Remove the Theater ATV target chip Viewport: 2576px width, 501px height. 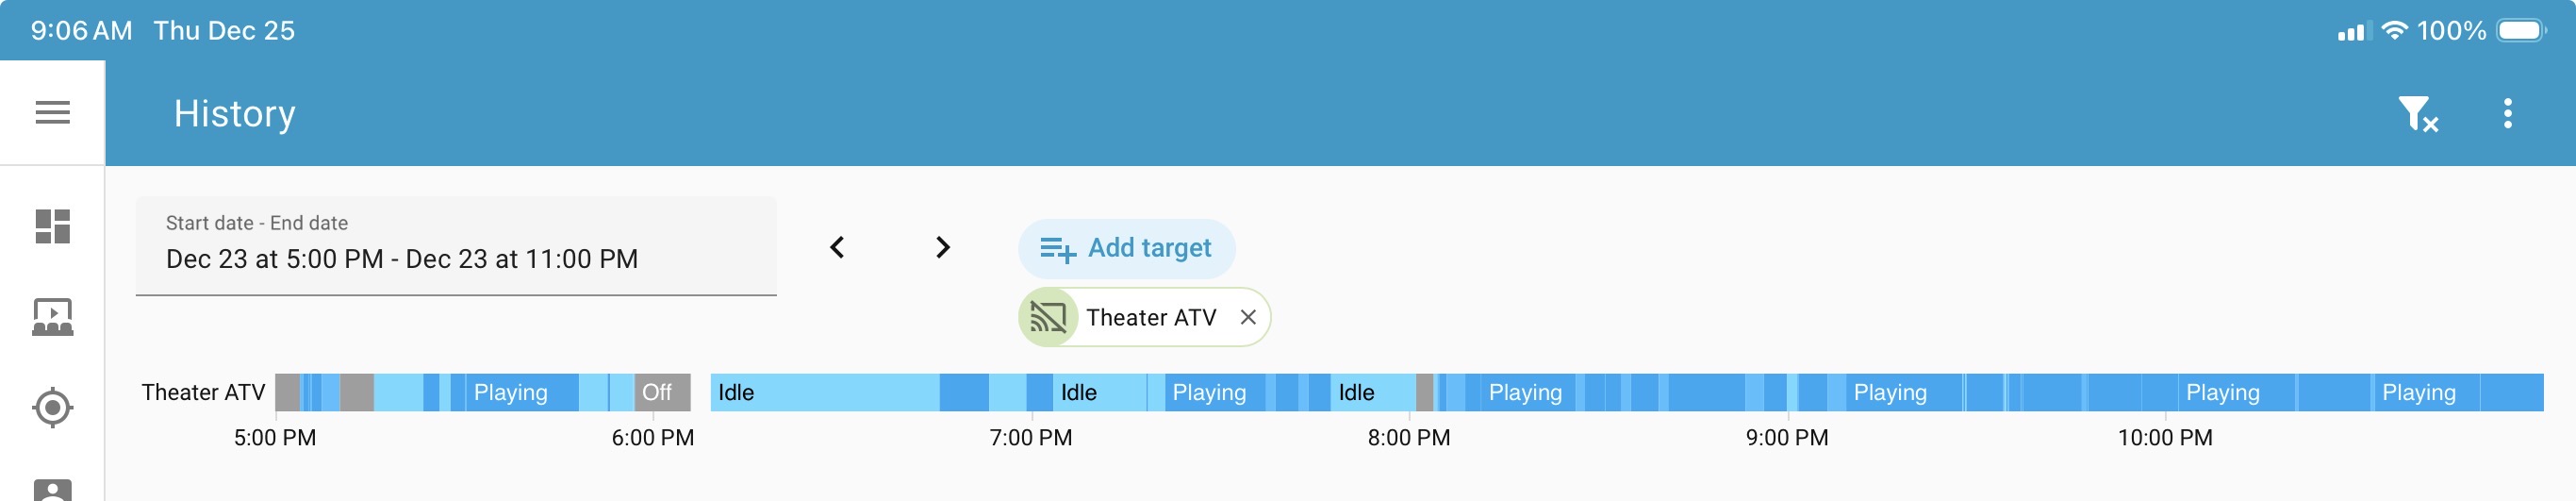[x=1247, y=318]
